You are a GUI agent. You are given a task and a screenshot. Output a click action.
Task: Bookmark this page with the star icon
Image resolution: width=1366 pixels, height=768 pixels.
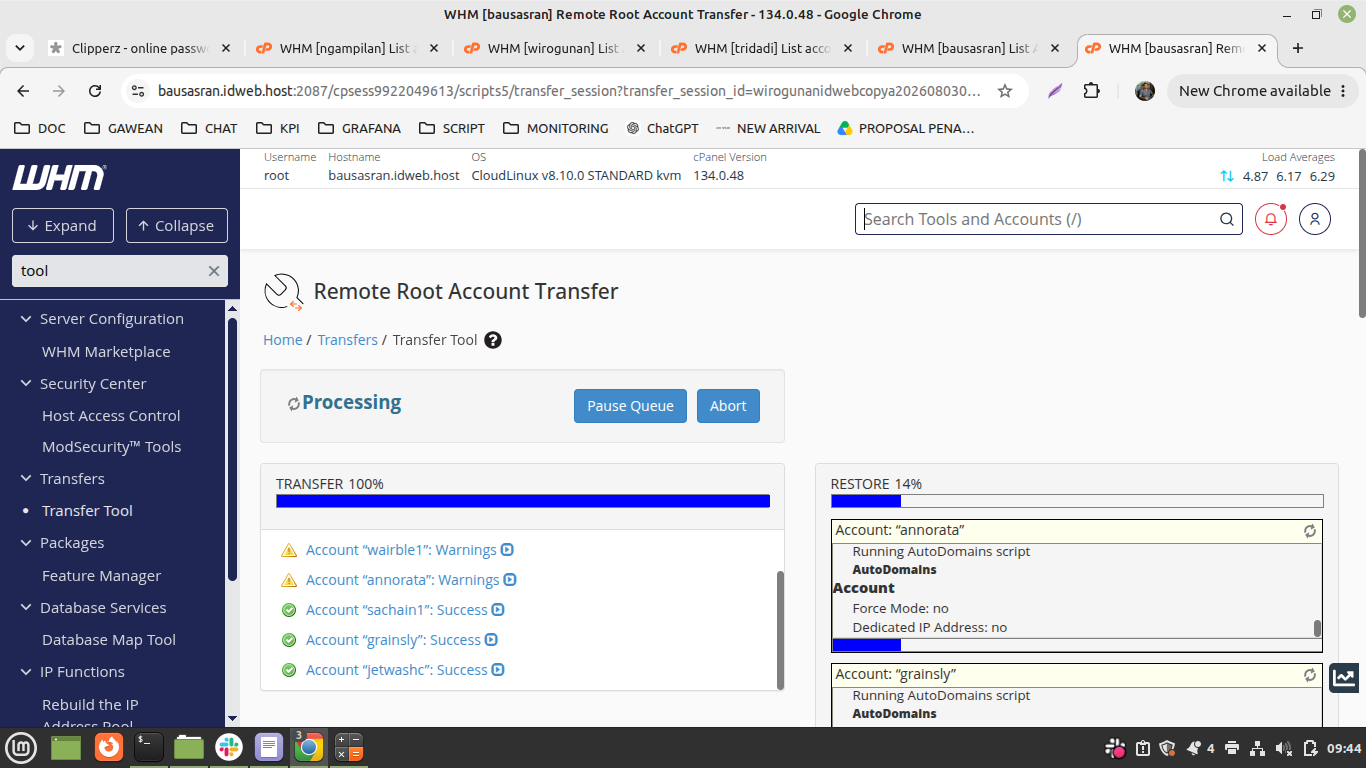coord(1005,91)
